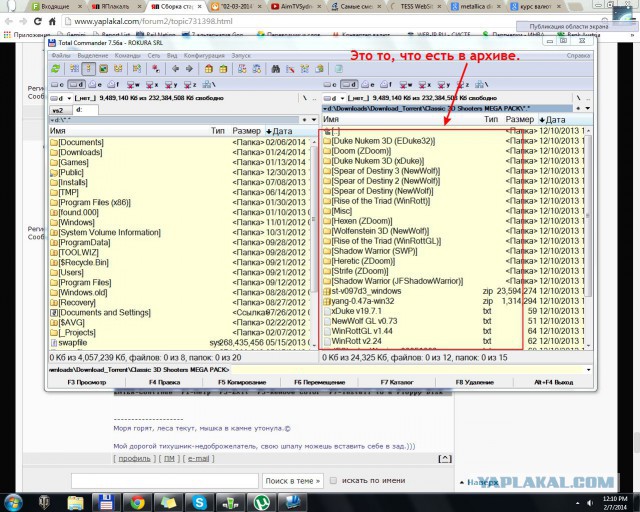Open the Команды menu
The width and height of the screenshot is (640, 512).
[x=128, y=56]
